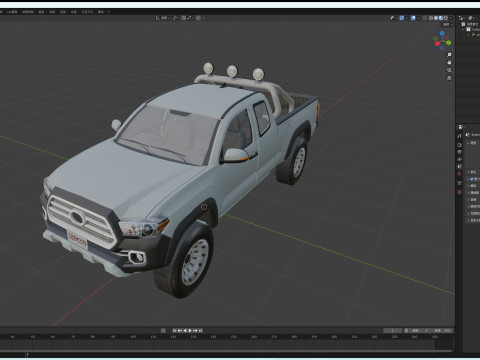The height and width of the screenshot is (360, 480).
Task: Toggle the checked checkbox in scene properties
Action: (471, 179)
